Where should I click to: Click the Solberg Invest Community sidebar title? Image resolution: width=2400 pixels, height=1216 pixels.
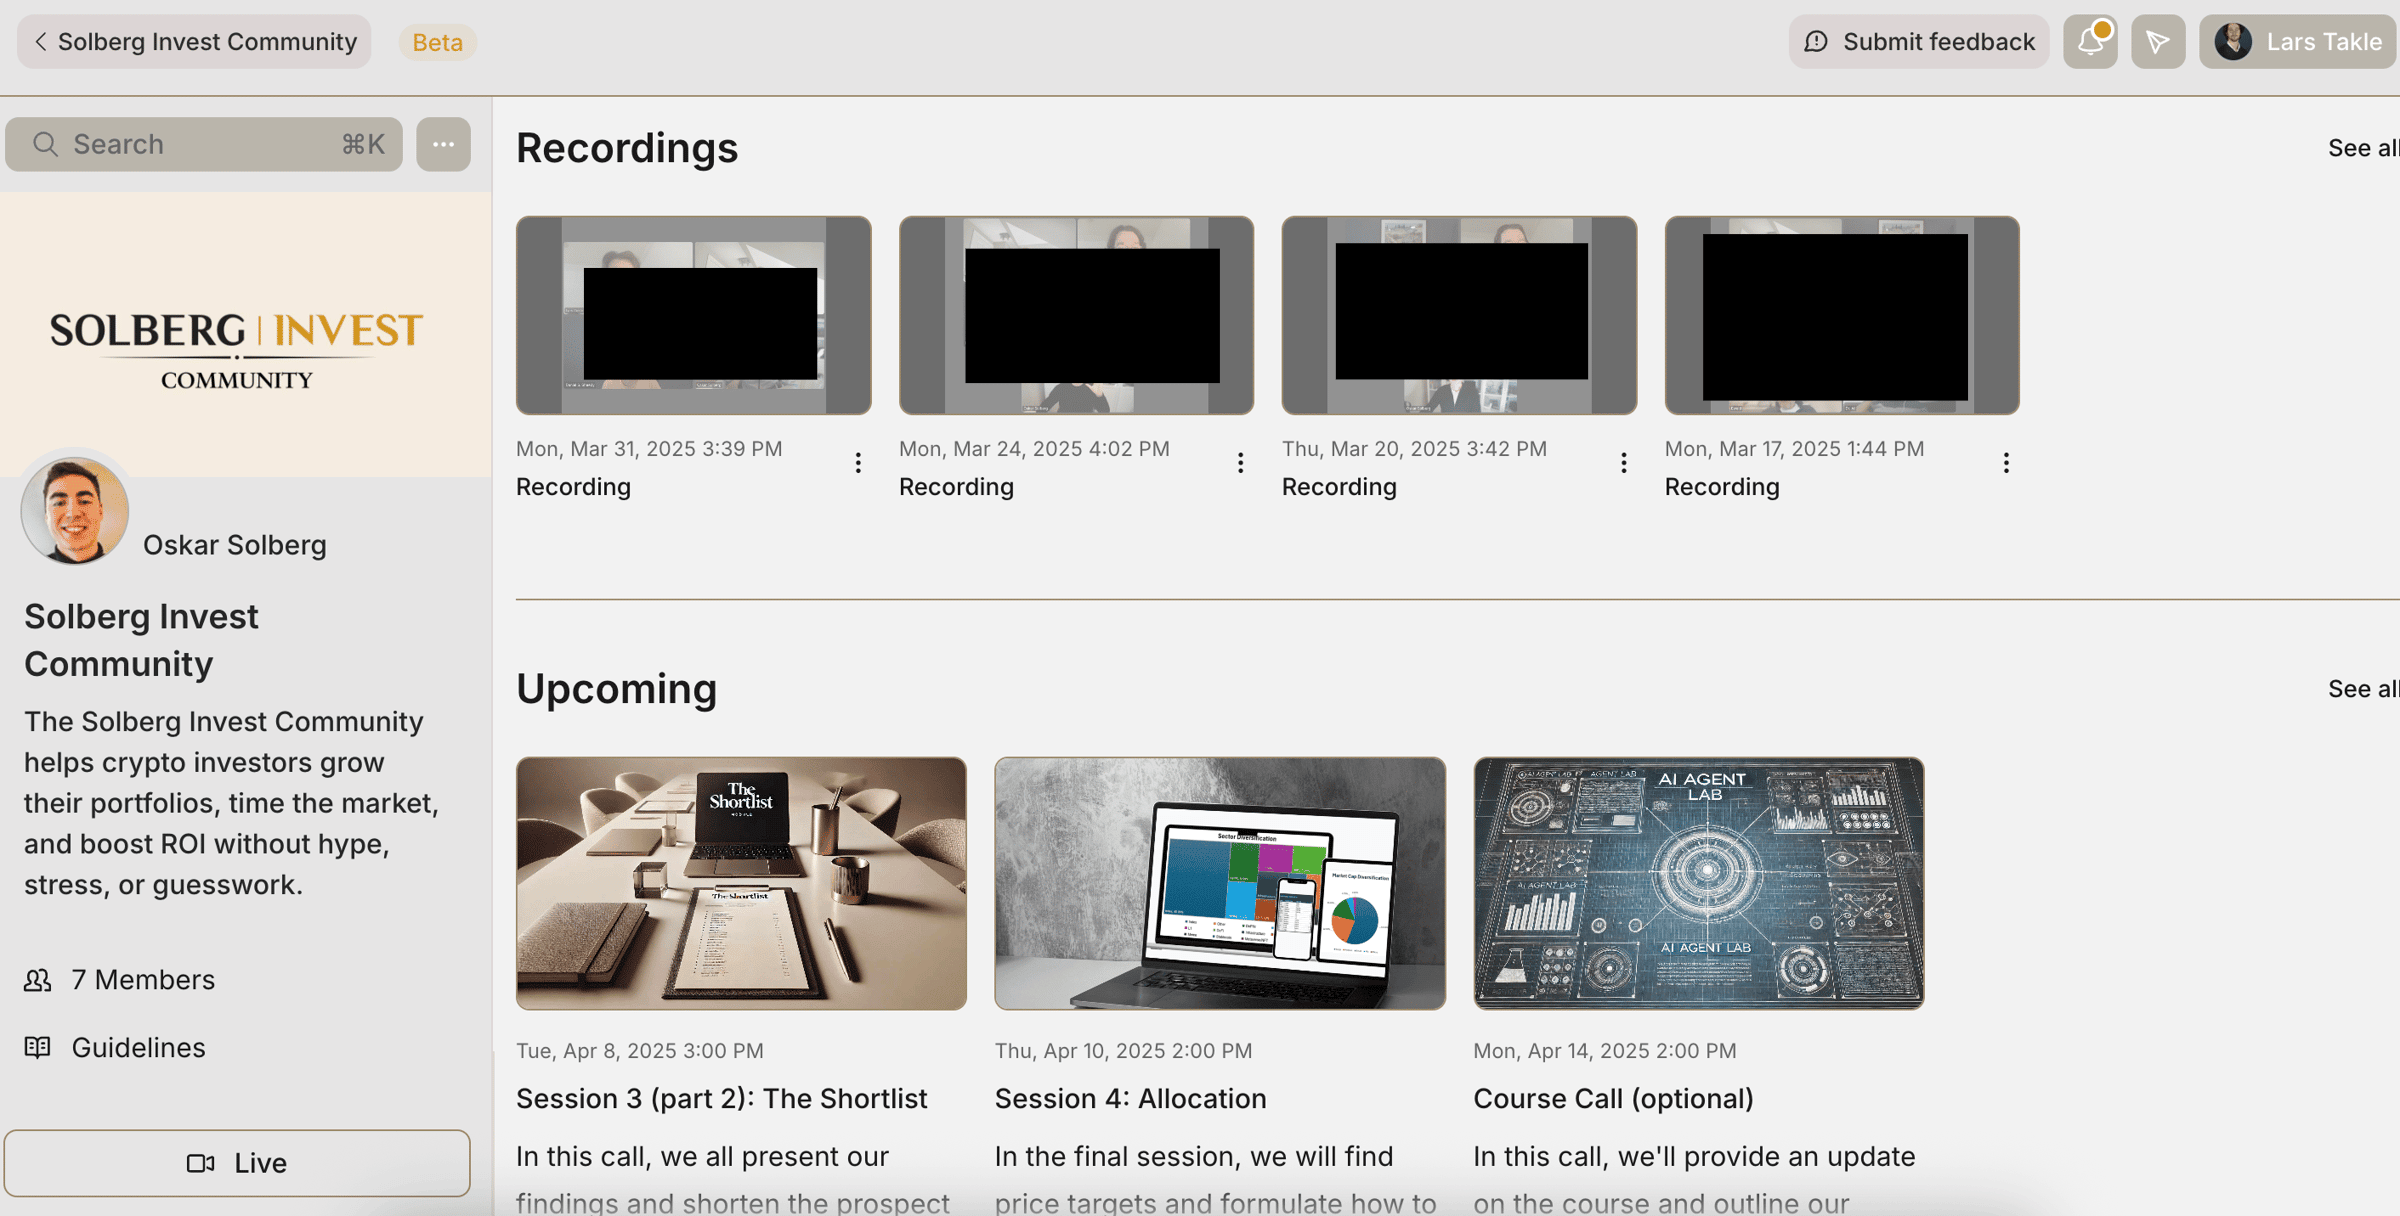tap(141, 640)
